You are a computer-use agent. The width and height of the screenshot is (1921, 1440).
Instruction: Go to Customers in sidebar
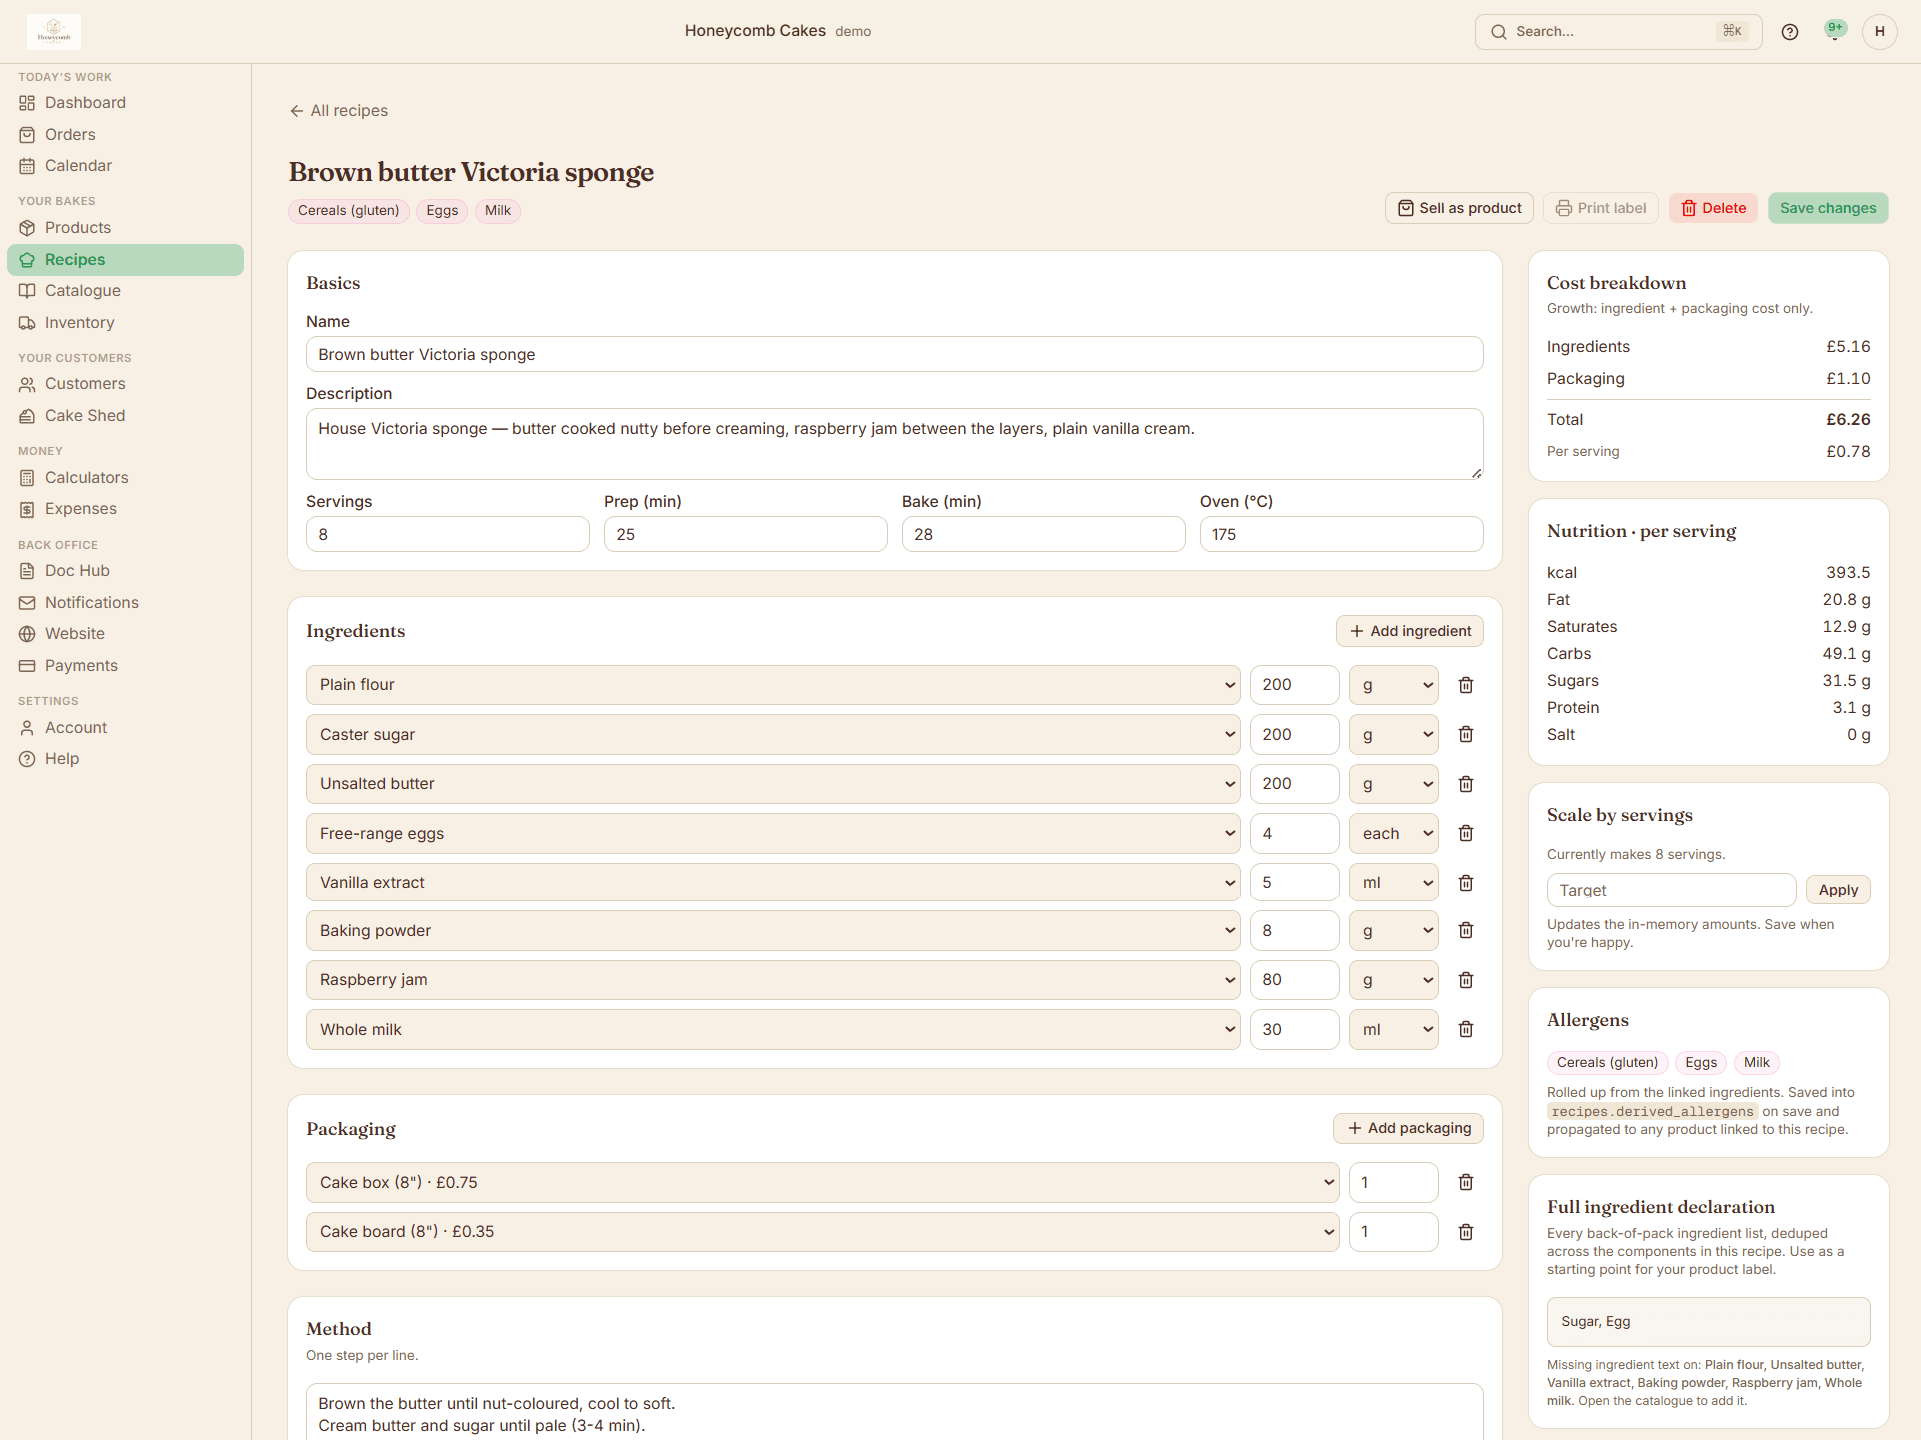125,384
